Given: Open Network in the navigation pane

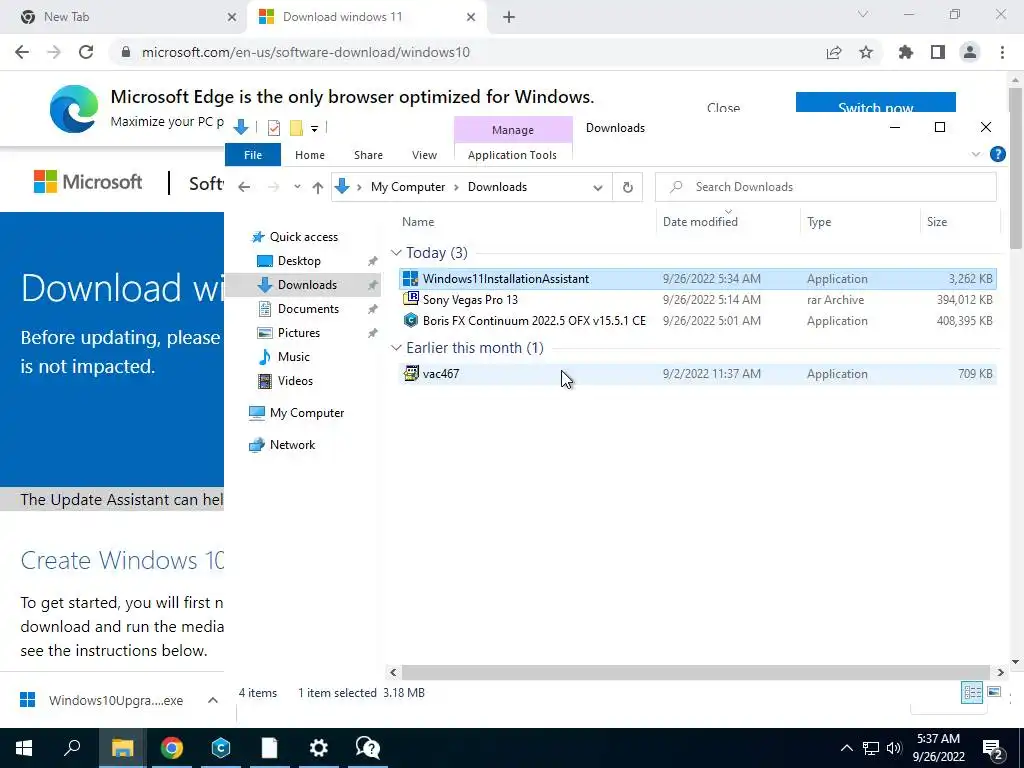Looking at the screenshot, I should pyautogui.click(x=292, y=445).
